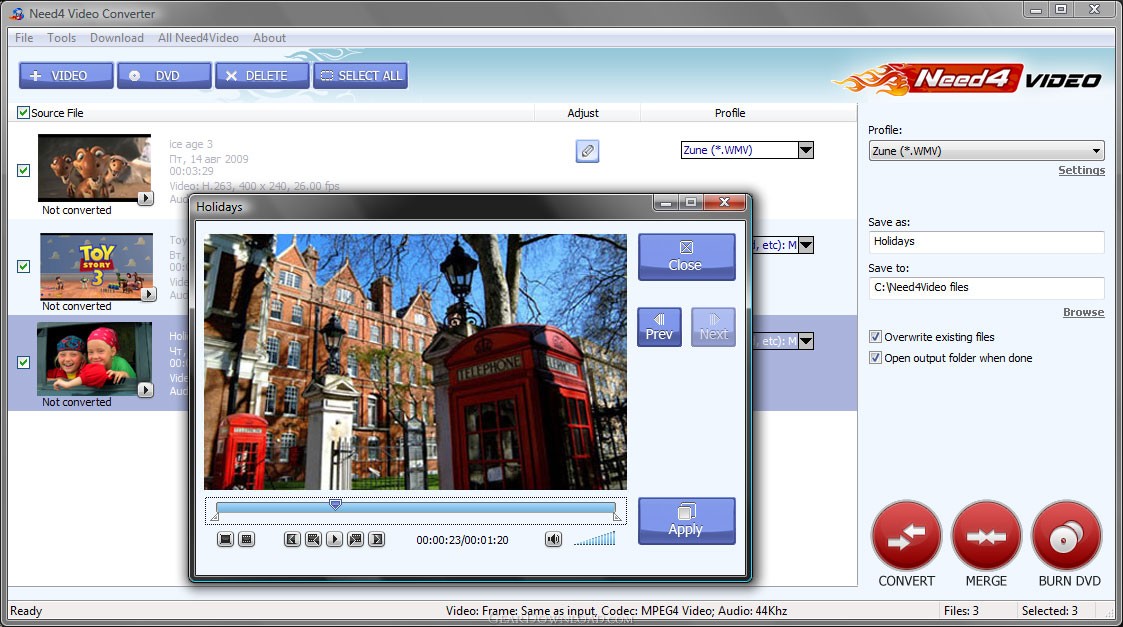Click the two kids Holidays video thumbnail

pos(95,359)
